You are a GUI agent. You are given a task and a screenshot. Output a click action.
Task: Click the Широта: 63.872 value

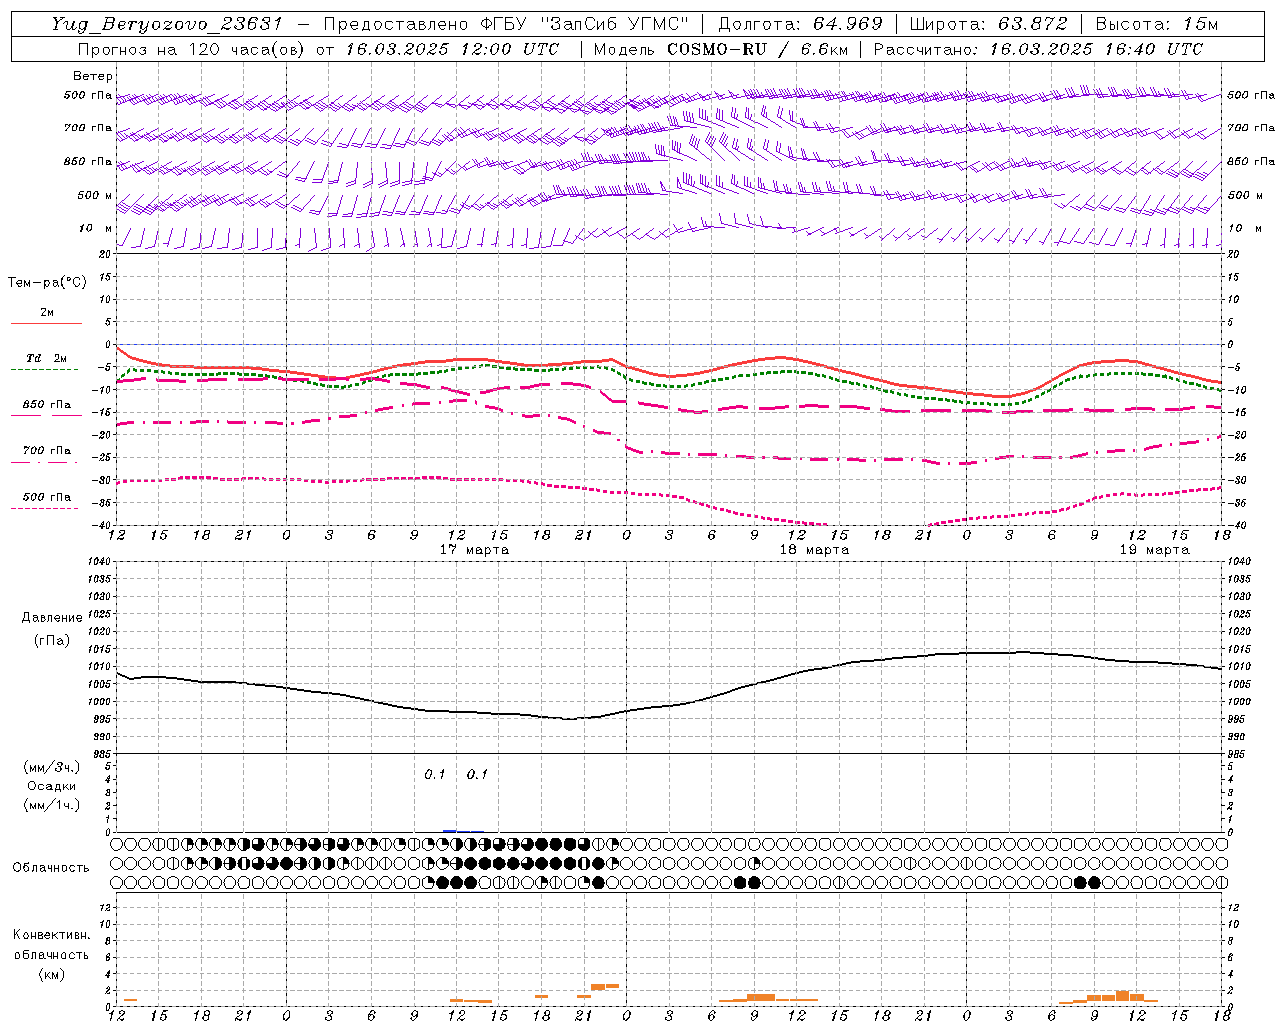(988, 24)
